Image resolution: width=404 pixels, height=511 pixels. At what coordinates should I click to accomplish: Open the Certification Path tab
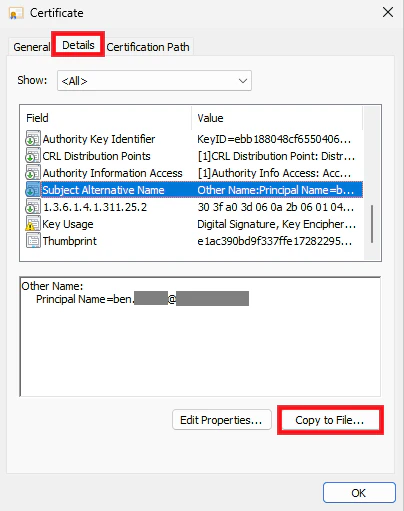click(x=148, y=47)
